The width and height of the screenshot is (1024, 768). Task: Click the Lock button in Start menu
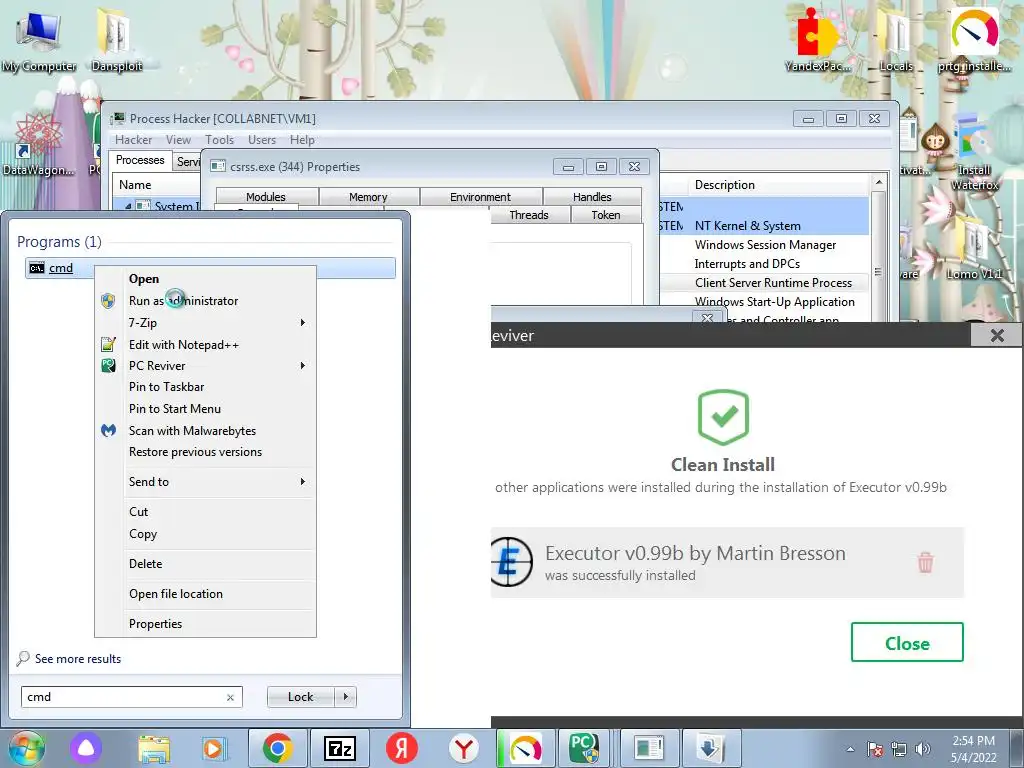point(300,697)
